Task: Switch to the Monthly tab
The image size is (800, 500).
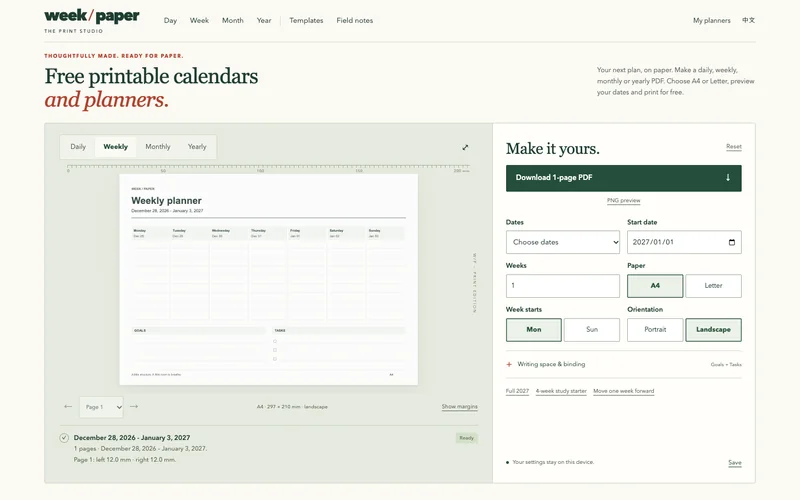Action: point(158,147)
